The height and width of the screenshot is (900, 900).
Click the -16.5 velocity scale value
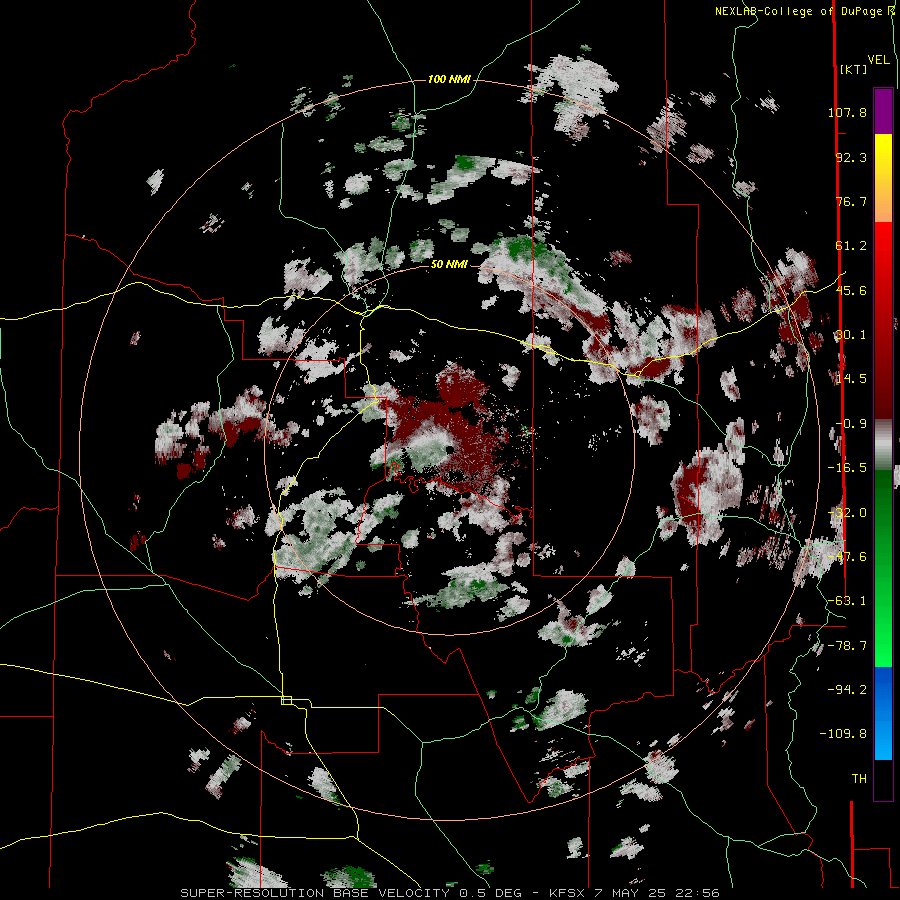(x=847, y=468)
